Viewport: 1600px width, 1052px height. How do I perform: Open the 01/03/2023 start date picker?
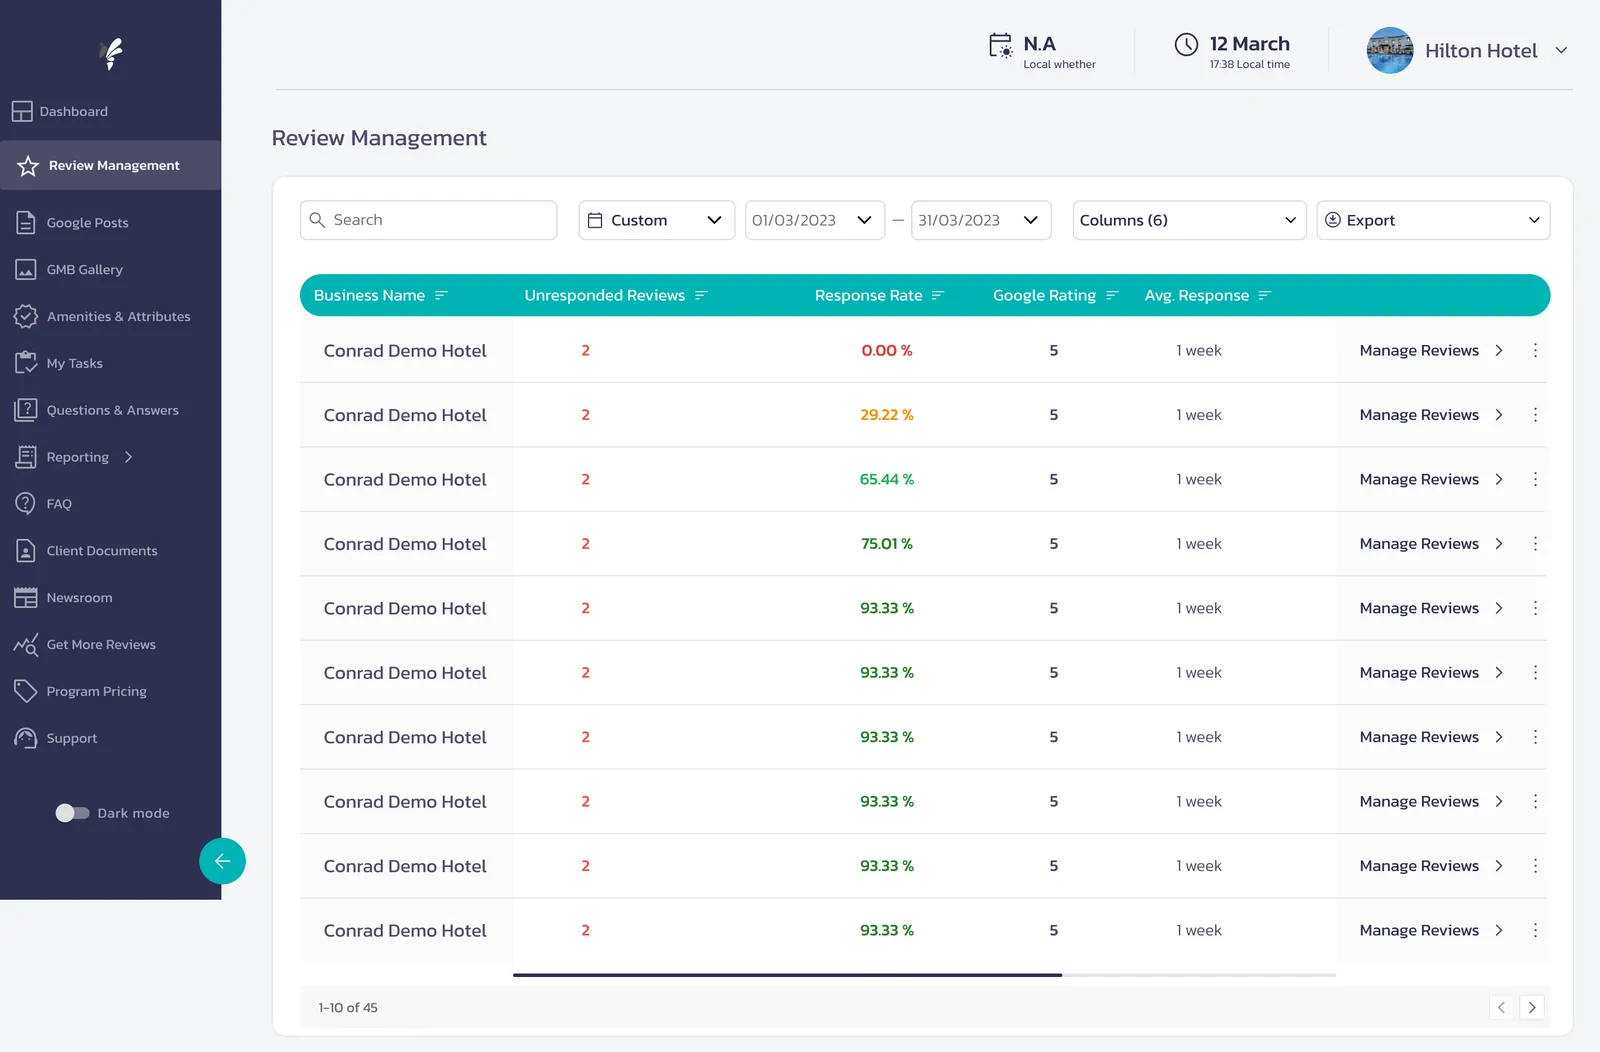(x=814, y=220)
